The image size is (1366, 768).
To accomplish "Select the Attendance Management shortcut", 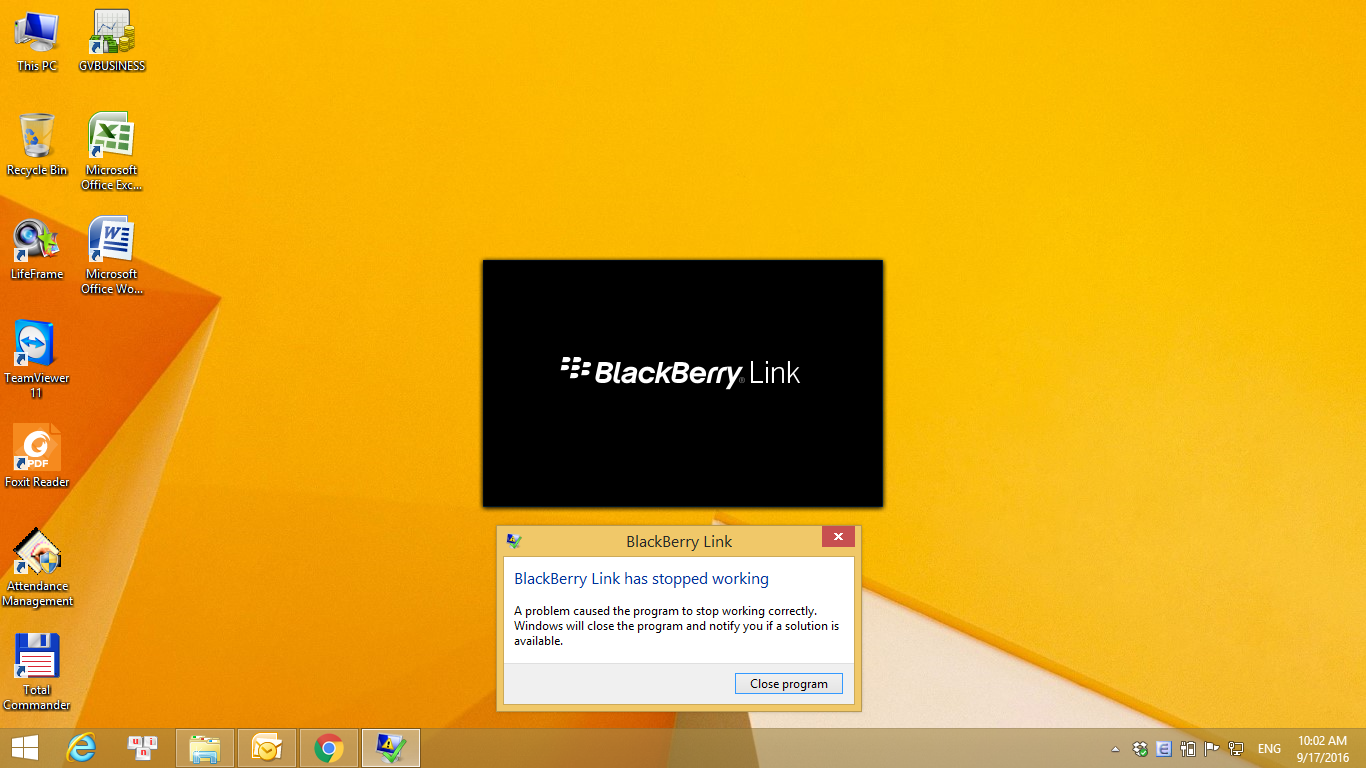I will point(37,568).
